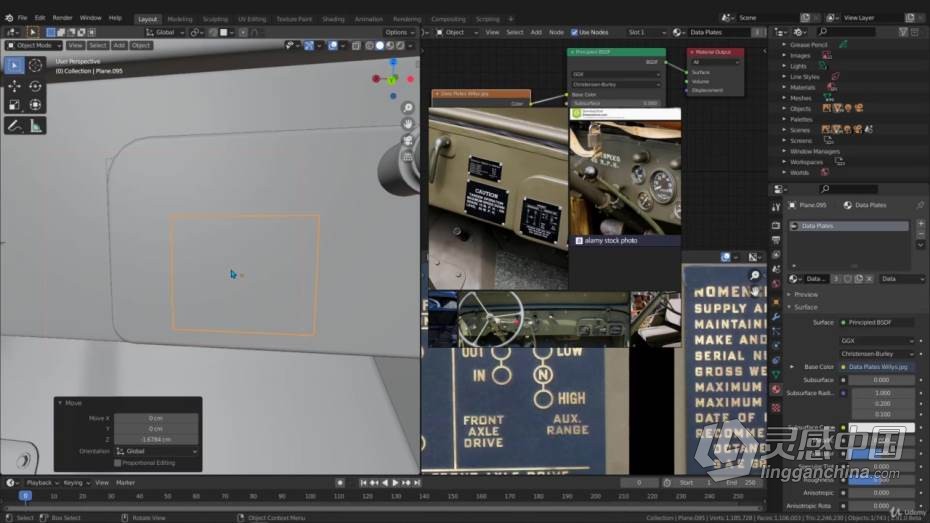Add a material slot with plus icon
The image size is (930, 523).
pos(921,224)
